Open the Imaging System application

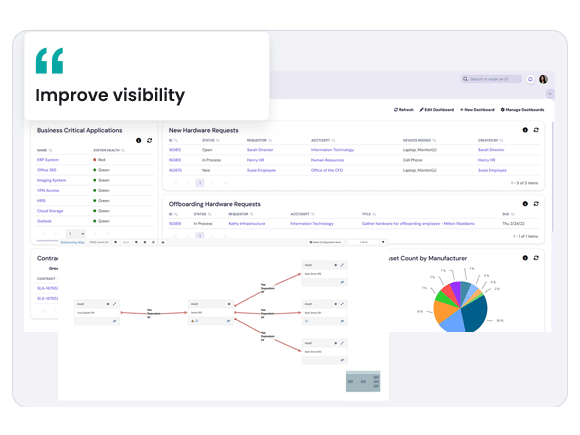click(x=51, y=180)
